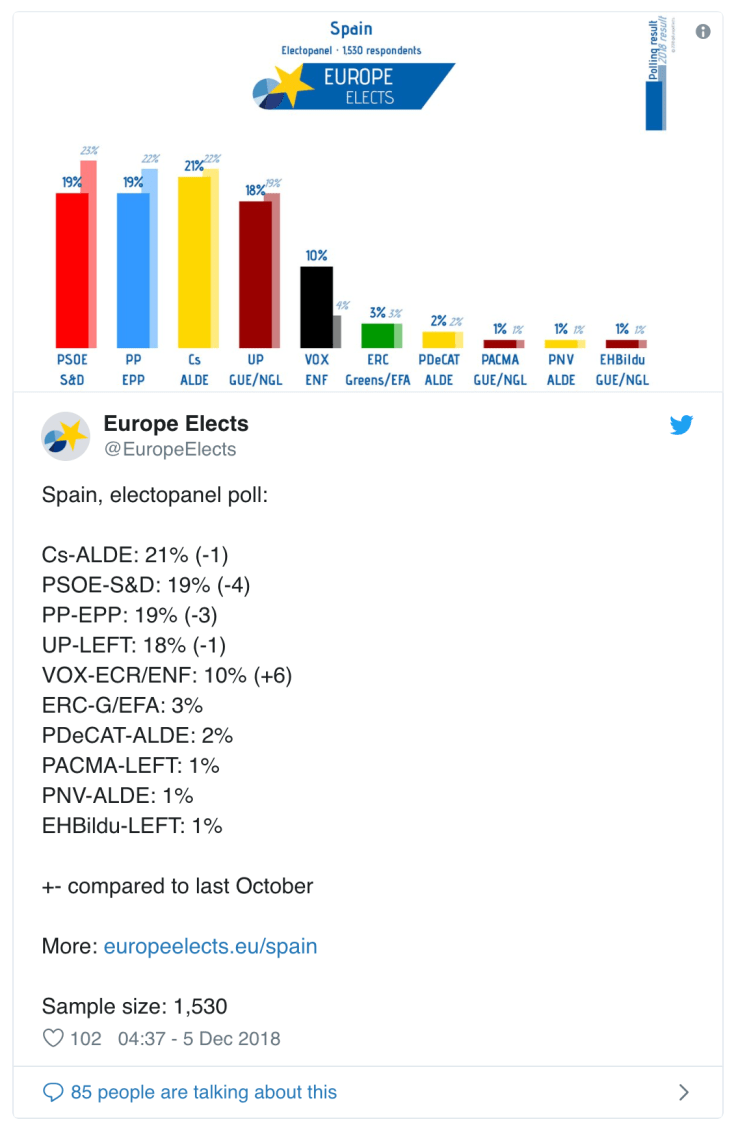Click the black VOX bar
The width and height of the screenshot is (736, 1134).
point(318,305)
